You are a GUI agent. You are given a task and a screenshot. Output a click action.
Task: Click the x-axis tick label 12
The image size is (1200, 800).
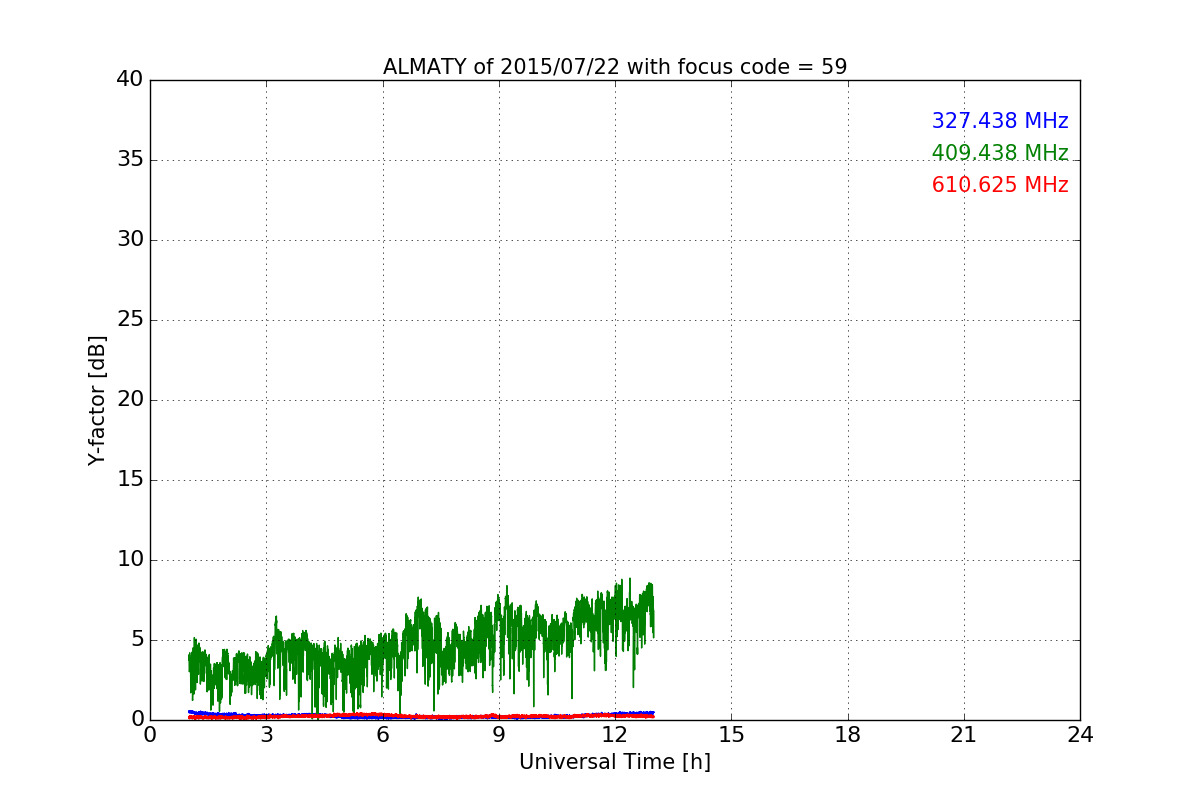[x=615, y=735]
